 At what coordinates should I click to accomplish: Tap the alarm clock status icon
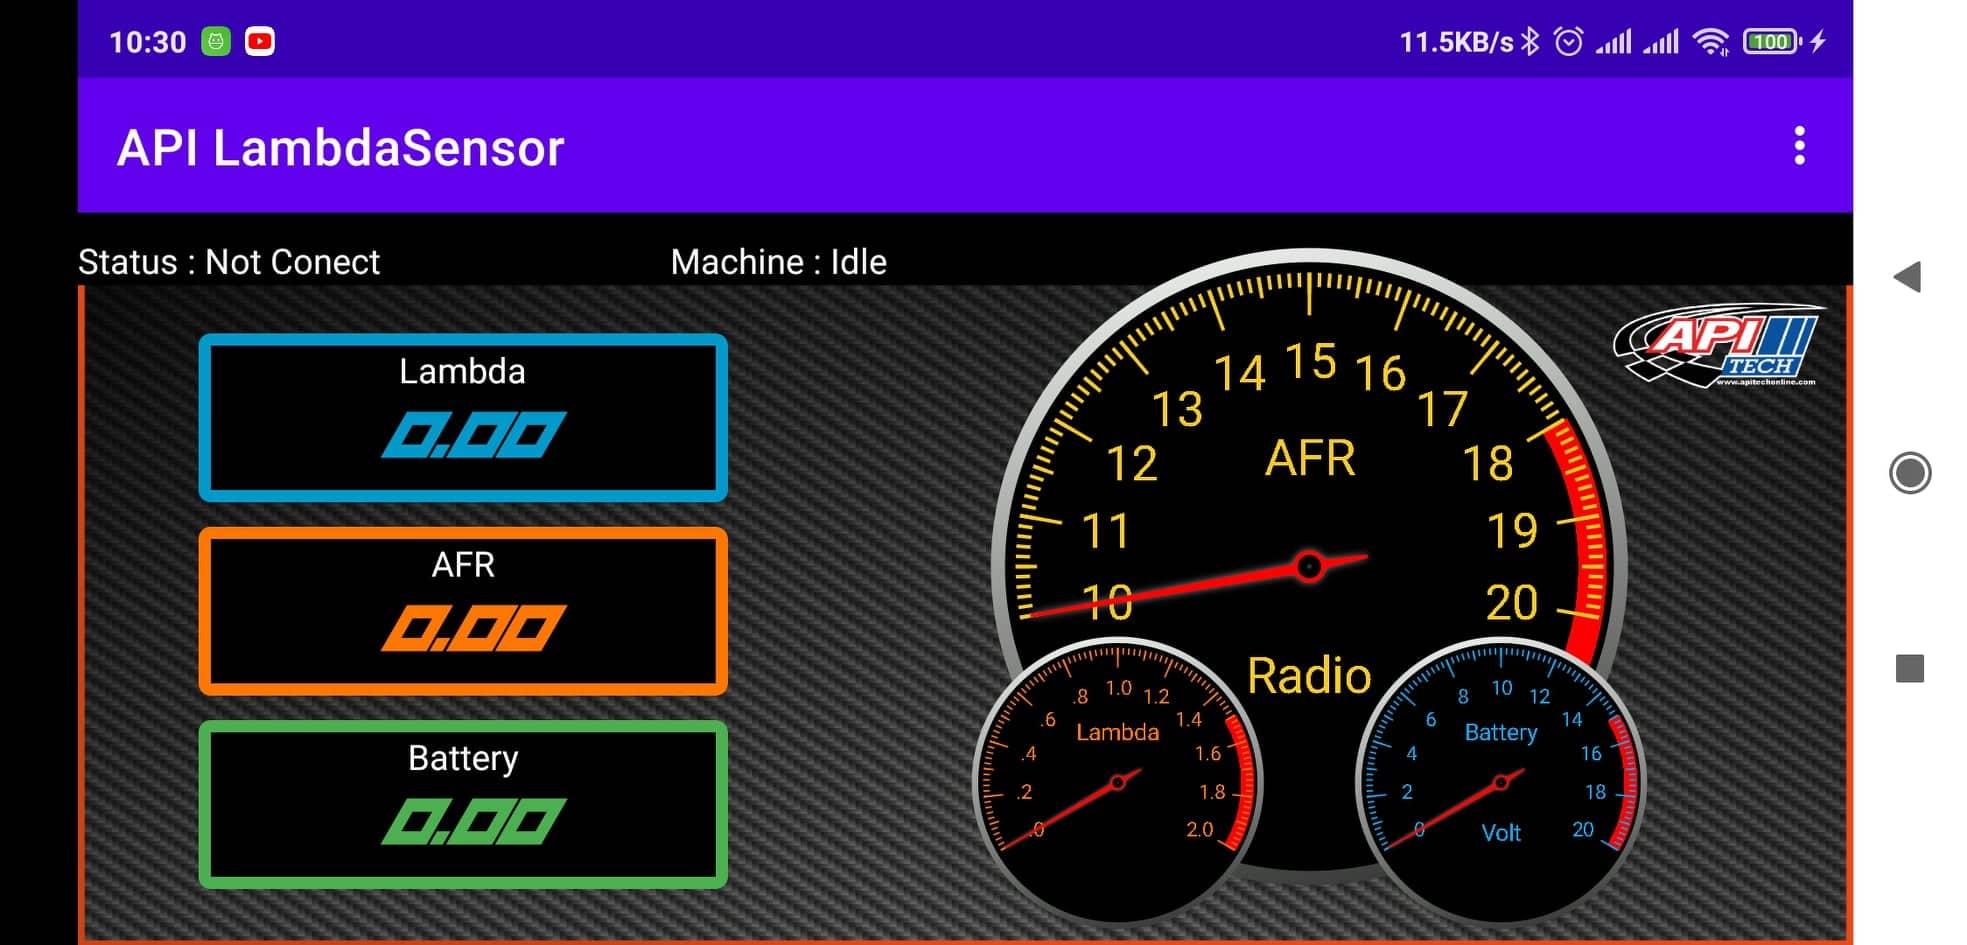pyautogui.click(x=1568, y=41)
